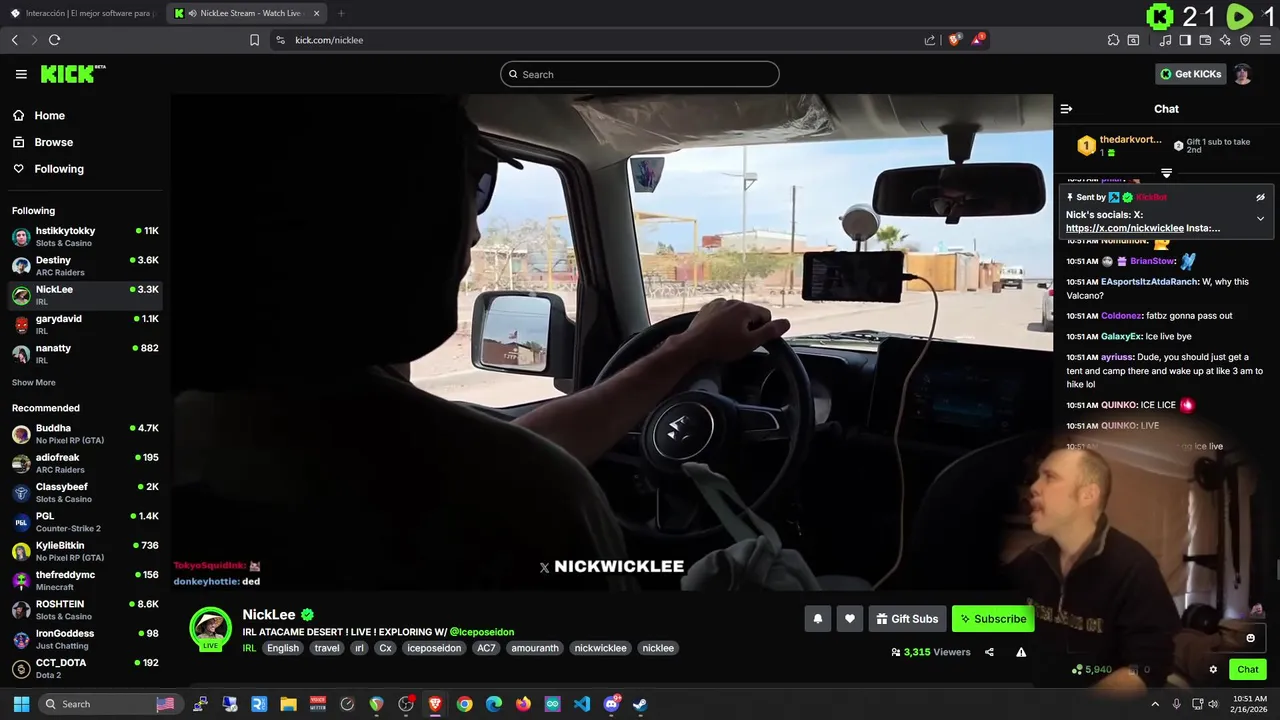Go back in browser history

14,40
